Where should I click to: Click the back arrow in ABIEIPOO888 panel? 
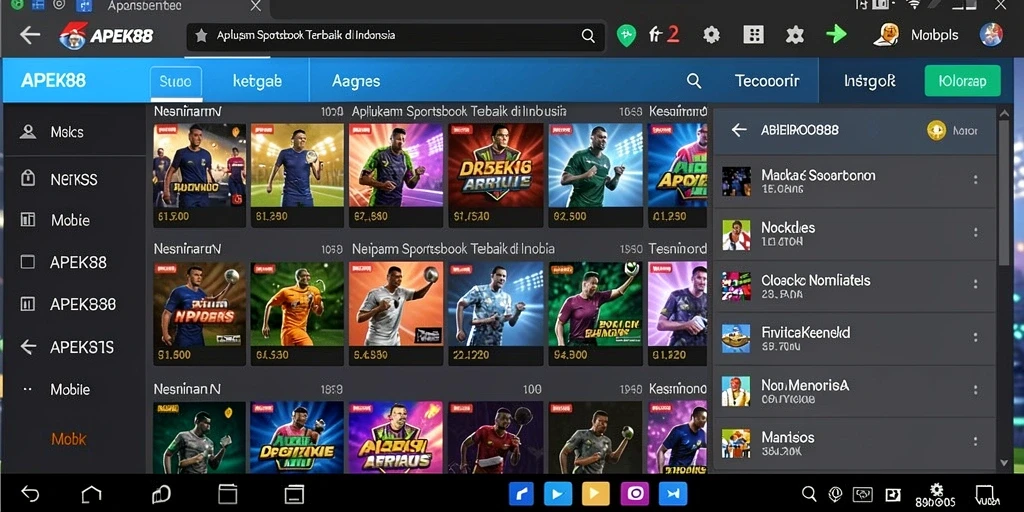[x=739, y=130]
